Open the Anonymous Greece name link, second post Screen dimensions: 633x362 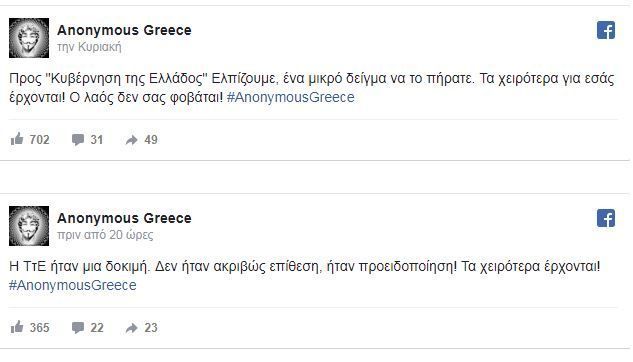(x=124, y=218)
